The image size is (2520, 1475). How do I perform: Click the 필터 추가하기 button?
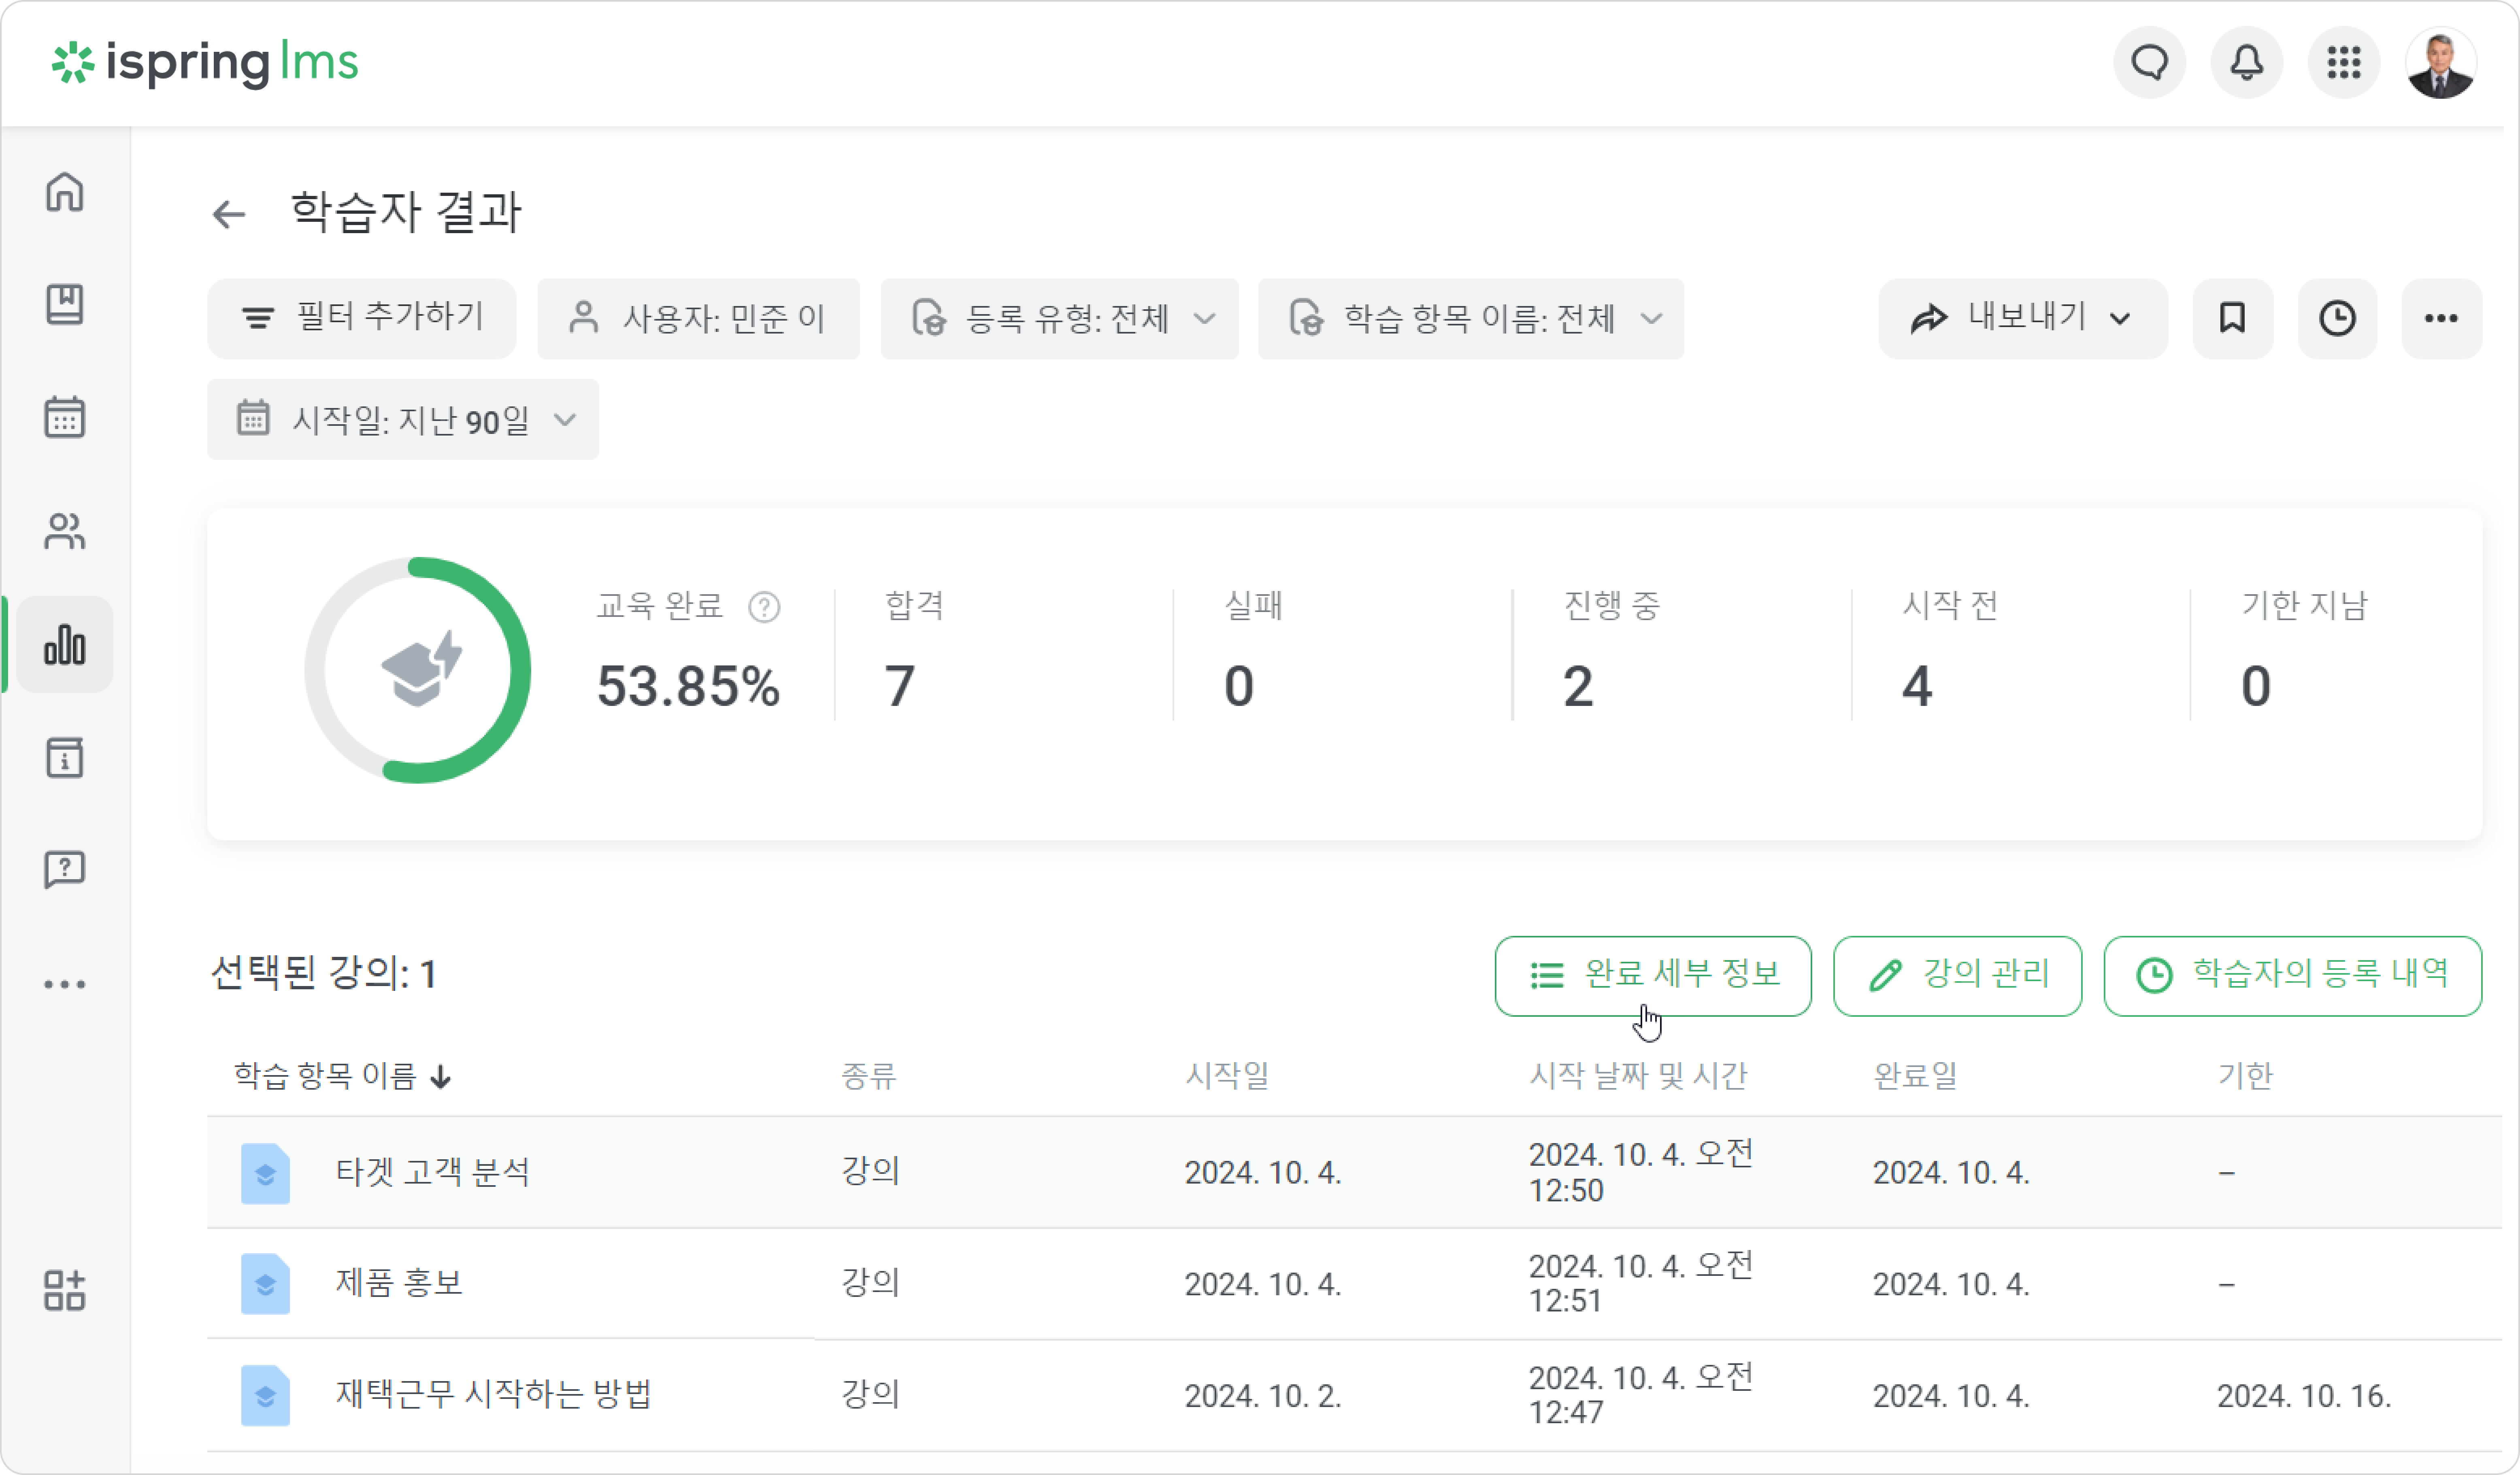point(362,319)
